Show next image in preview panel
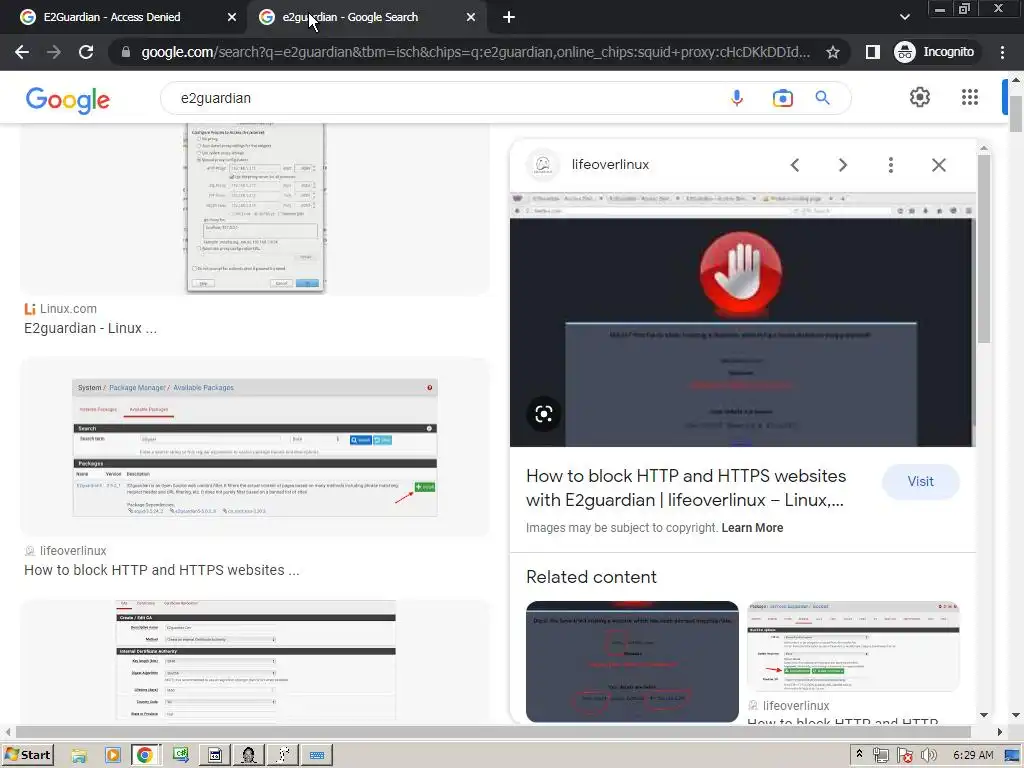Viewport: 1024px width, 768px height. coord(842,165)
